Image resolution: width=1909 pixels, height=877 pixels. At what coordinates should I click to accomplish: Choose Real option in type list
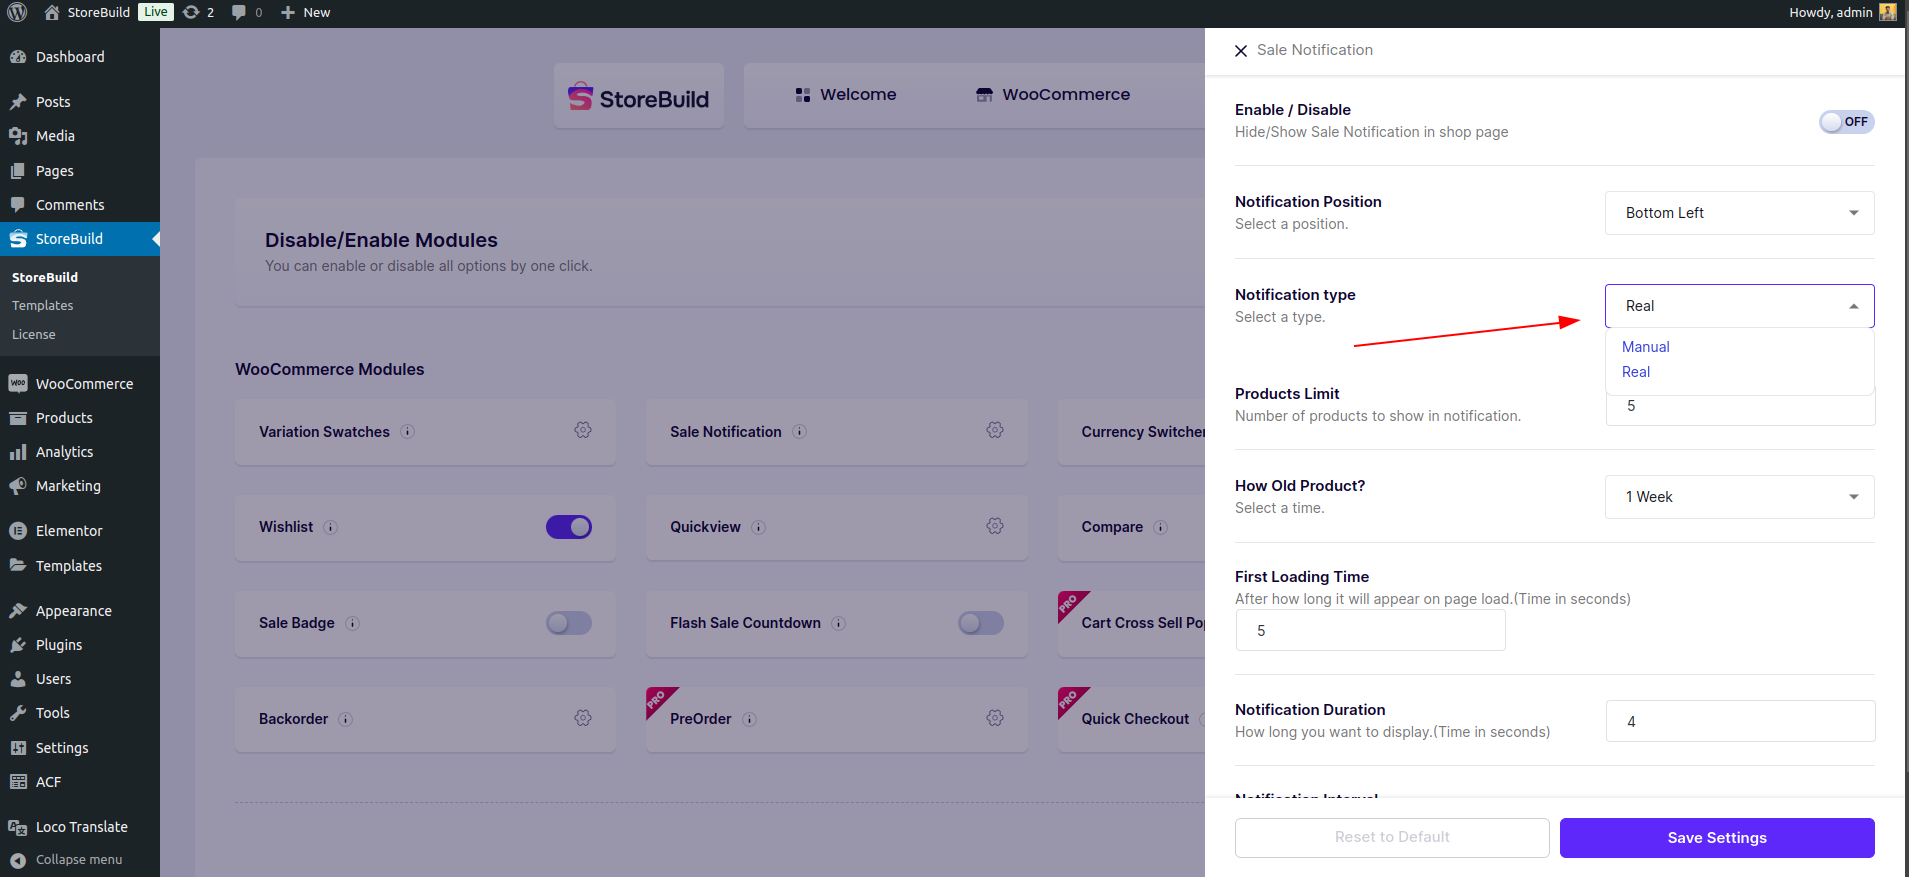tap(1636, 372)
